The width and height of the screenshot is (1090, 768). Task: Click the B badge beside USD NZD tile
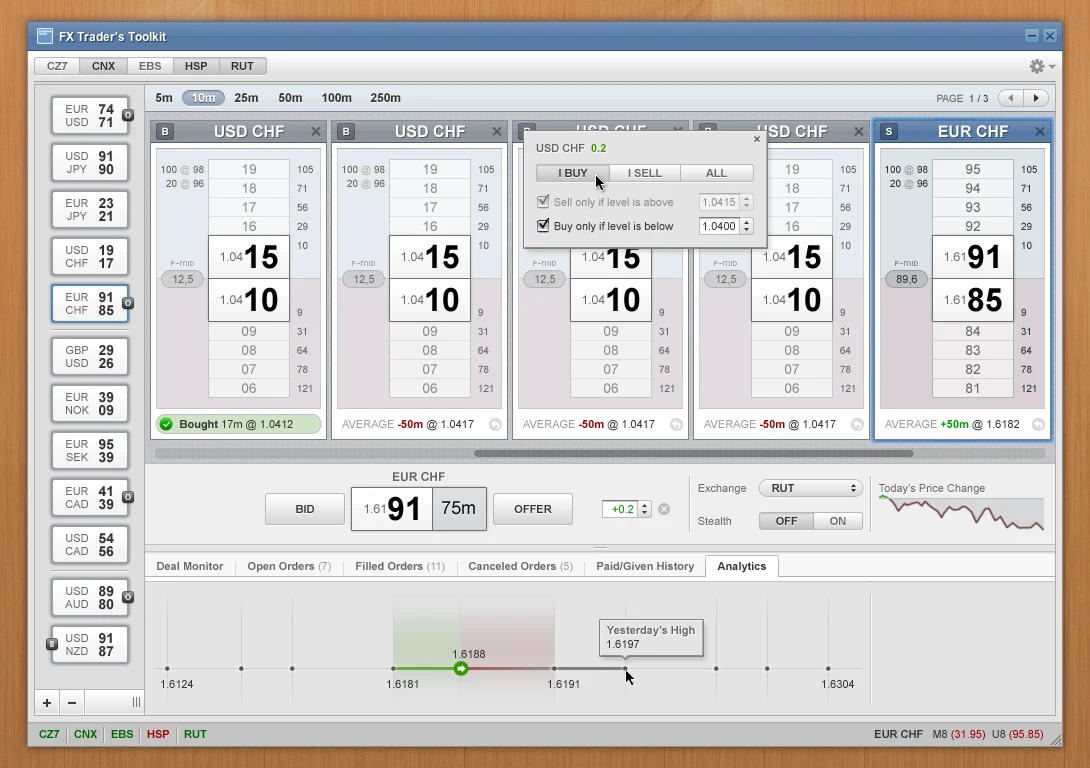click(51, 644)
